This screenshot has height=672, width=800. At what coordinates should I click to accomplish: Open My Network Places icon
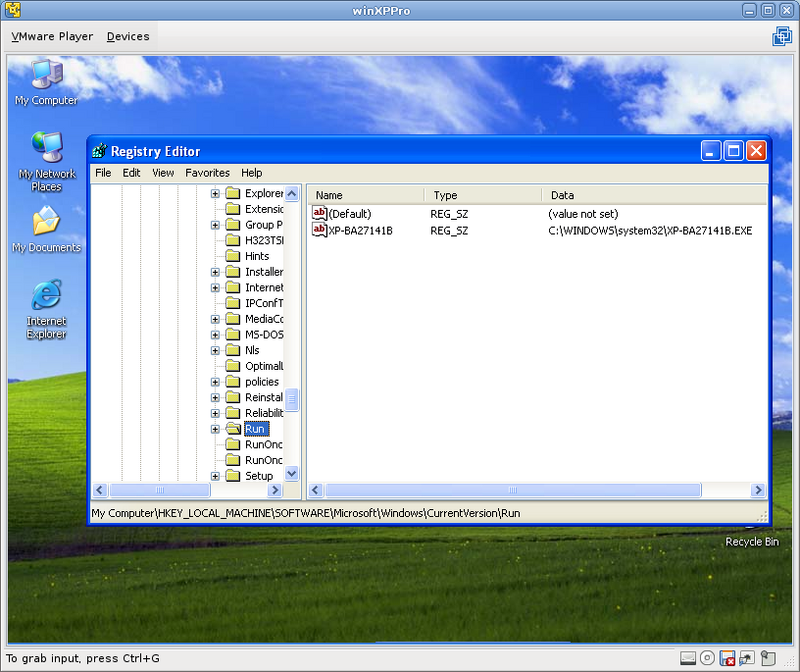coord(46,148)
